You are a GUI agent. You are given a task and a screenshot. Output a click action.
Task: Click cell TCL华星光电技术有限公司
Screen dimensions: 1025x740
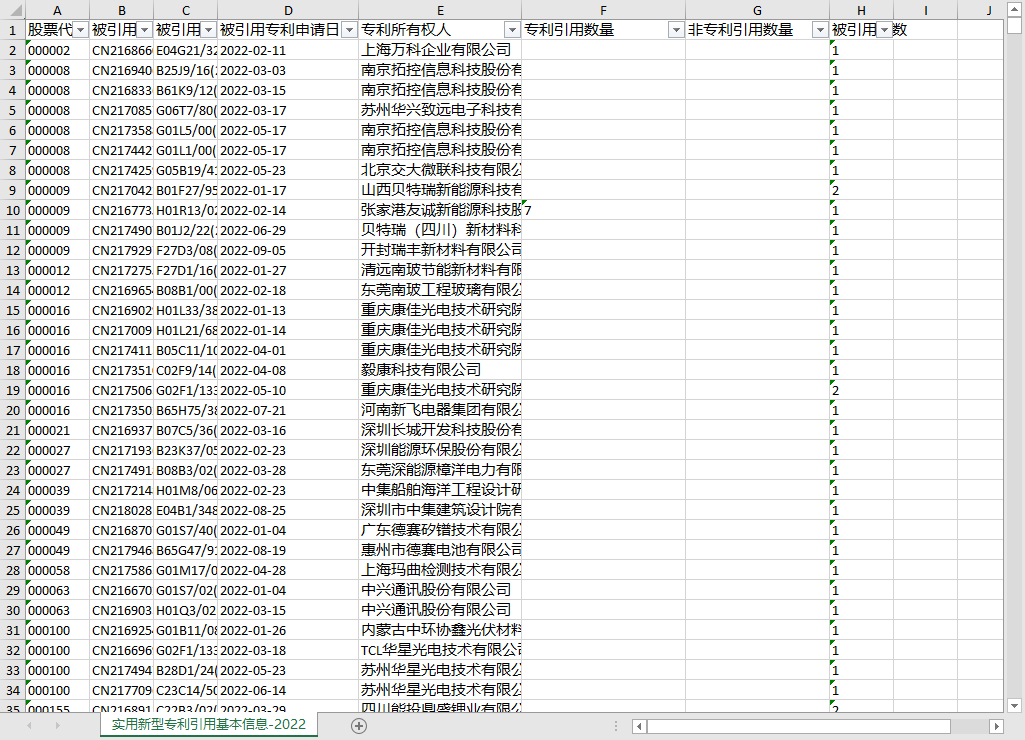point(440,650)
